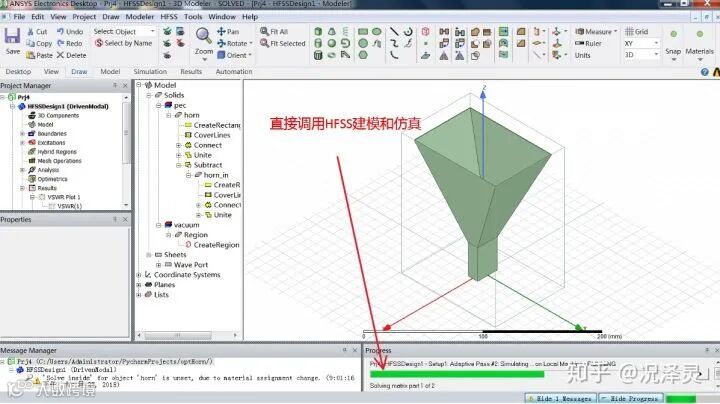This screenshot has height=404, width=720.
Task: Fit All objects in view
Action: coord(274,32)
